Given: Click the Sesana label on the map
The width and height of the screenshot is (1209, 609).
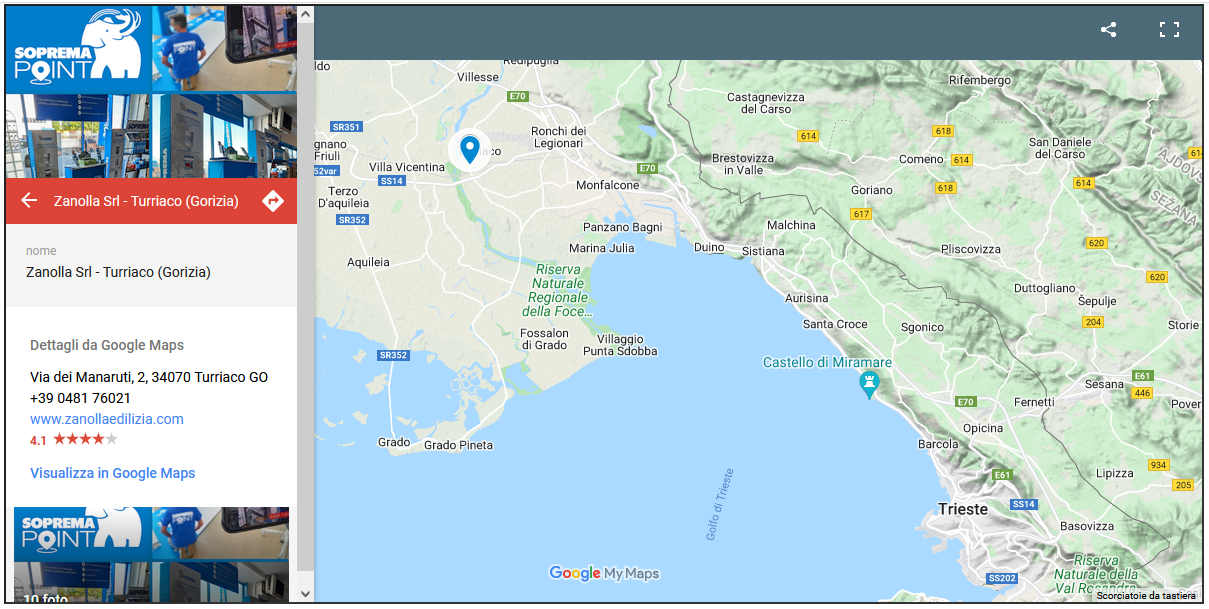Looking at the screenshot, I should (1104, 384).
